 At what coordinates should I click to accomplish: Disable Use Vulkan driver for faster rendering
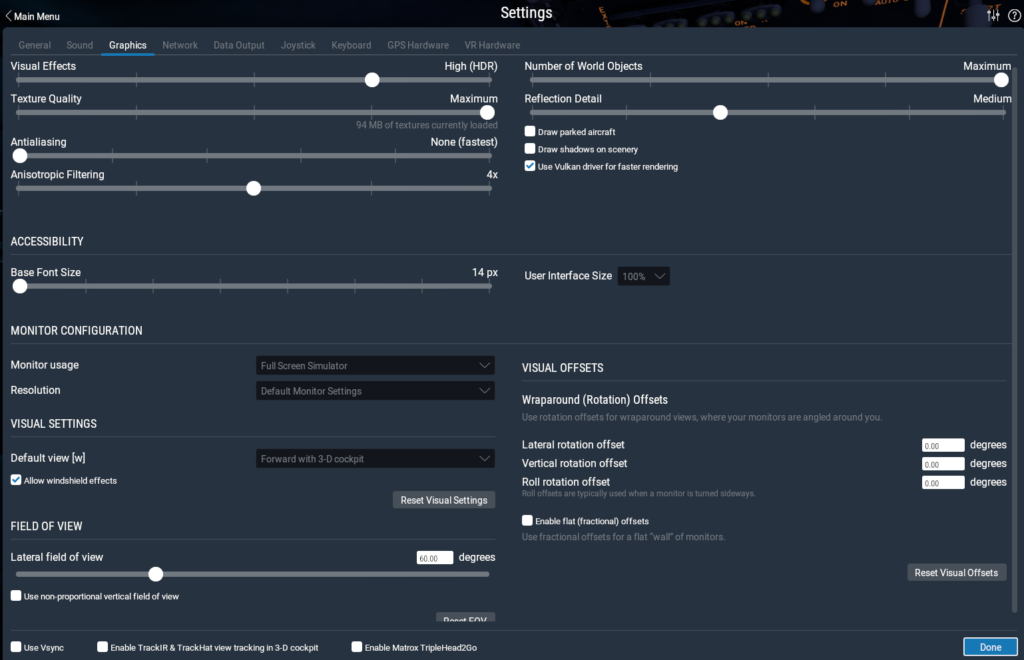(x=530, y=166)
